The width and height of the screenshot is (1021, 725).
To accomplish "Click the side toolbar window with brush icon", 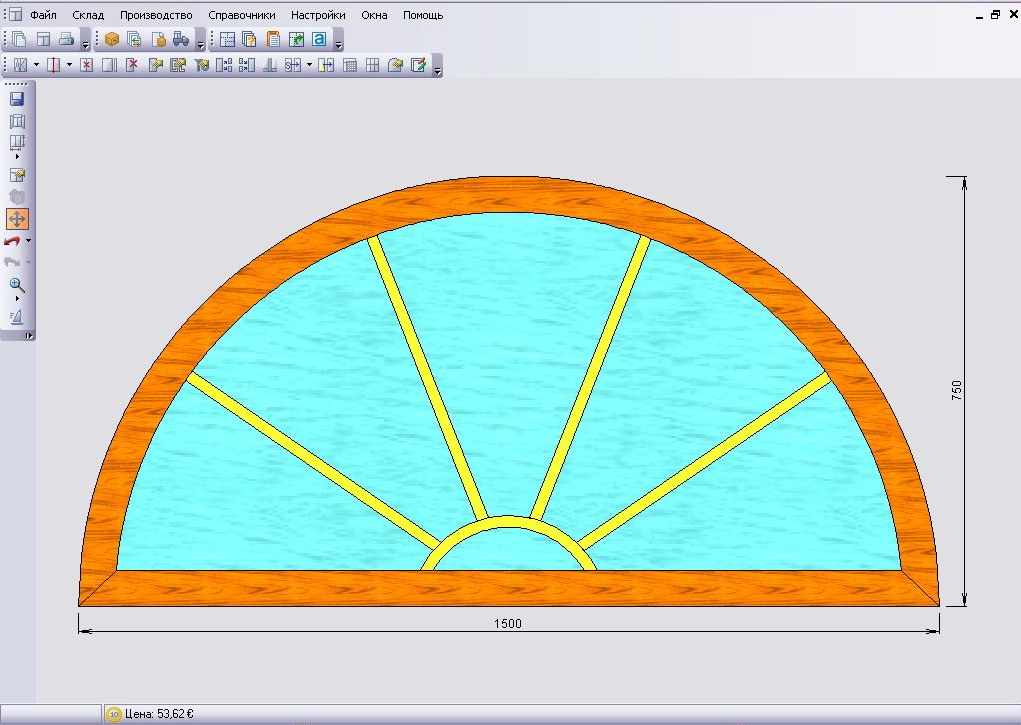I will (x=17, y=175).
